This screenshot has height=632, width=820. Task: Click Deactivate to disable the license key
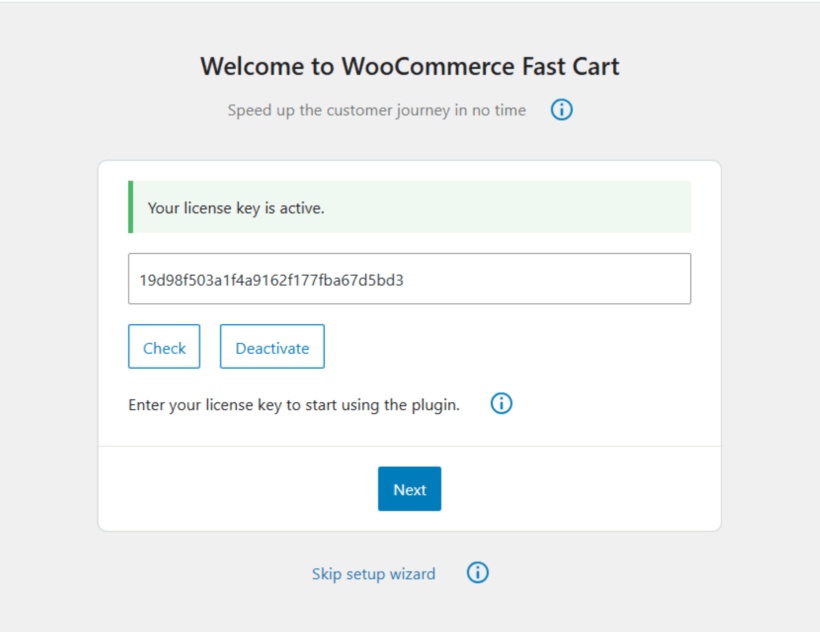coord(271,346)
